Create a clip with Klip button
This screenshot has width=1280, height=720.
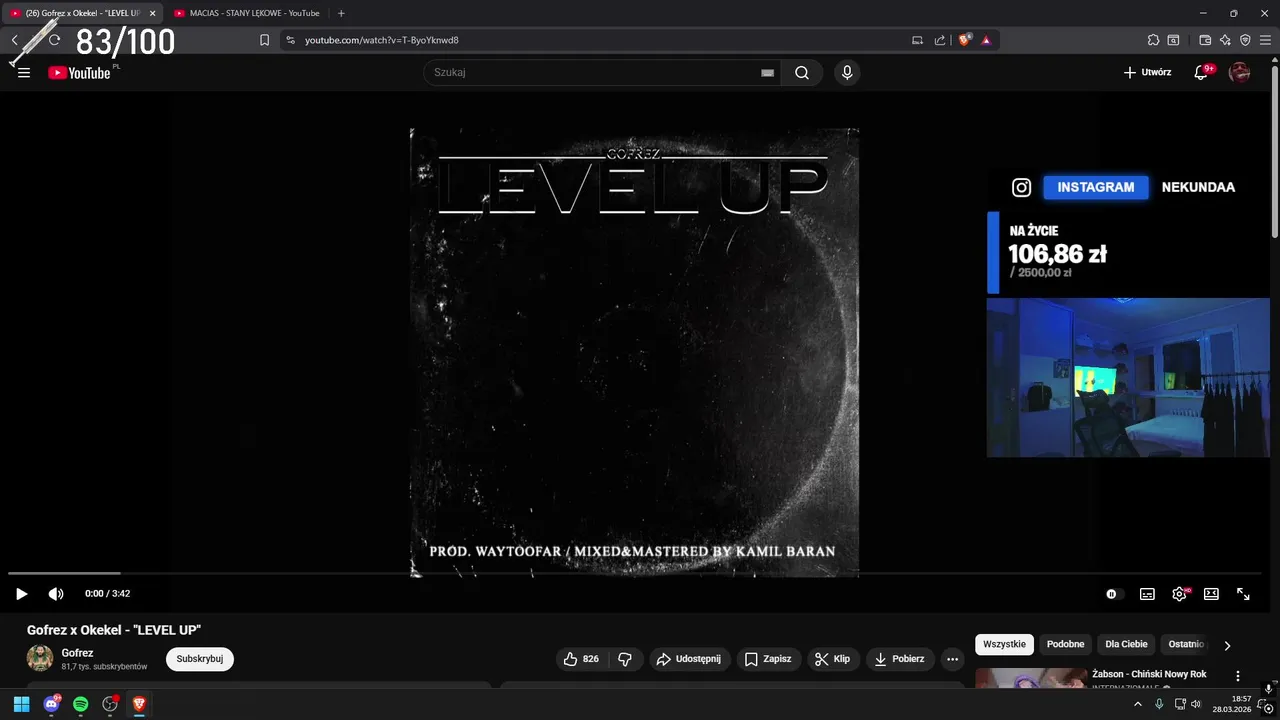click(x=833, y=659)
